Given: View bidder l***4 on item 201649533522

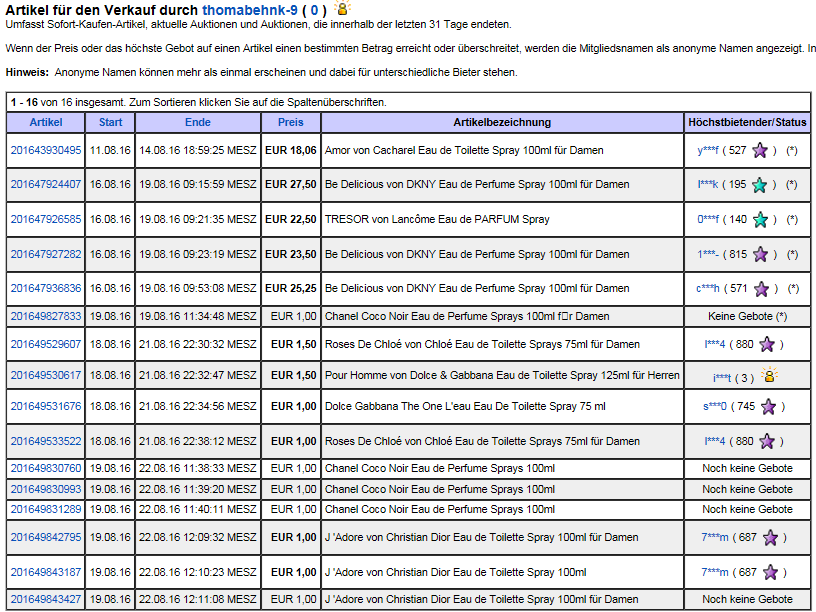Looking at the screenshot, I should pyautogui.click(x=715, y=441).
